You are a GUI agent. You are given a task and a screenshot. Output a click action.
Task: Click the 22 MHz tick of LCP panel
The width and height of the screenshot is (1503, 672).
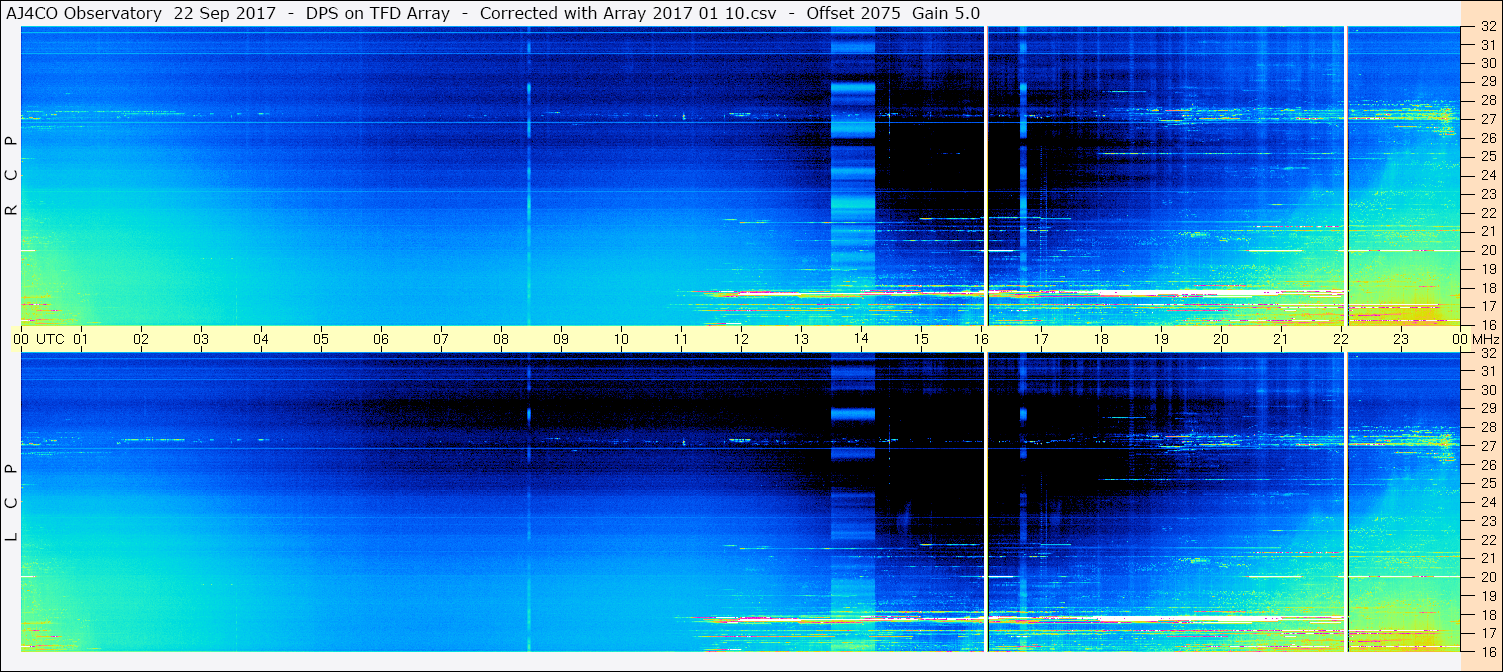(x=1488, y=540)
